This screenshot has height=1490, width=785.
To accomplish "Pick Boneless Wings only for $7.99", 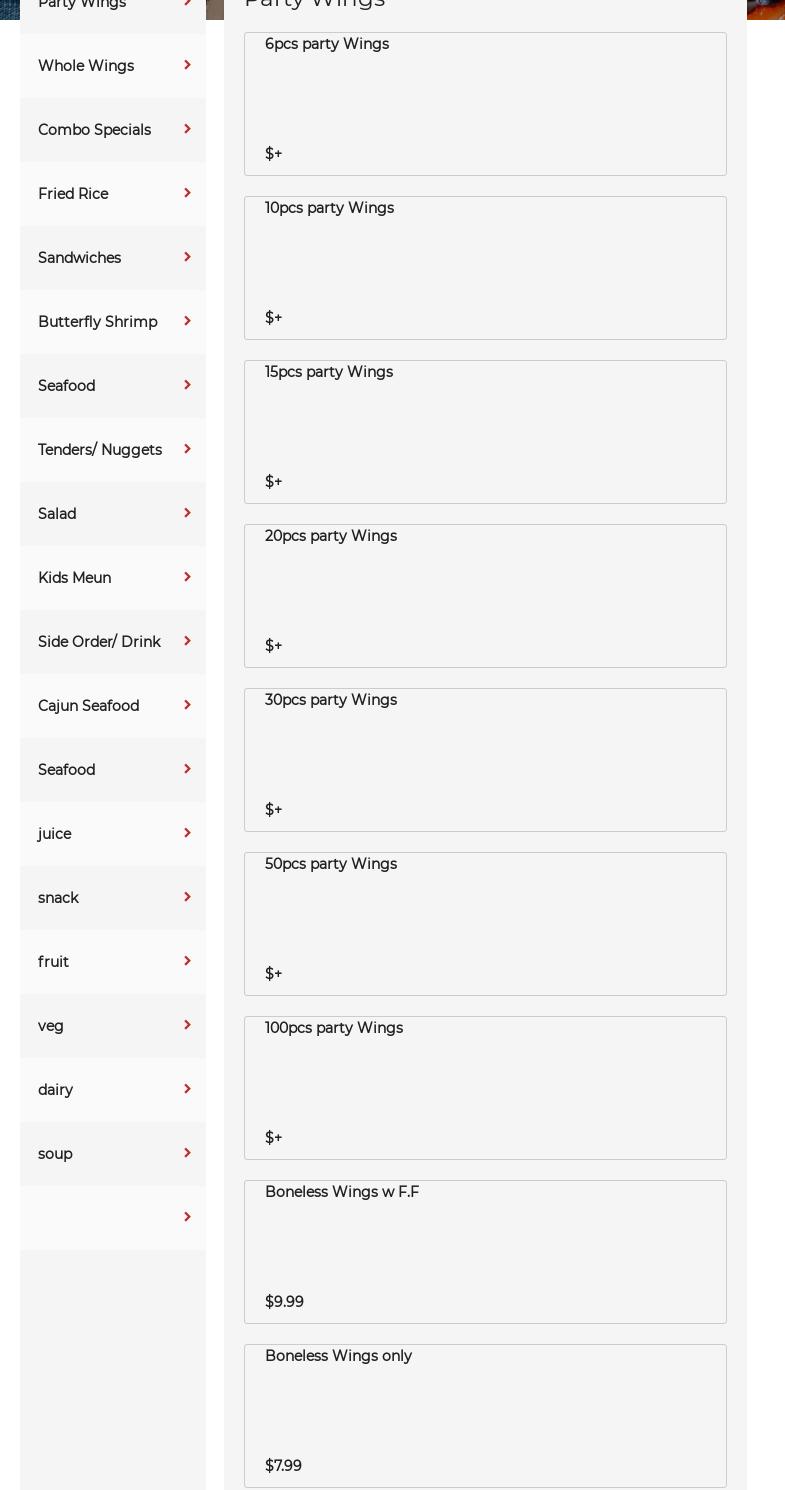I will pos(485,1416).
